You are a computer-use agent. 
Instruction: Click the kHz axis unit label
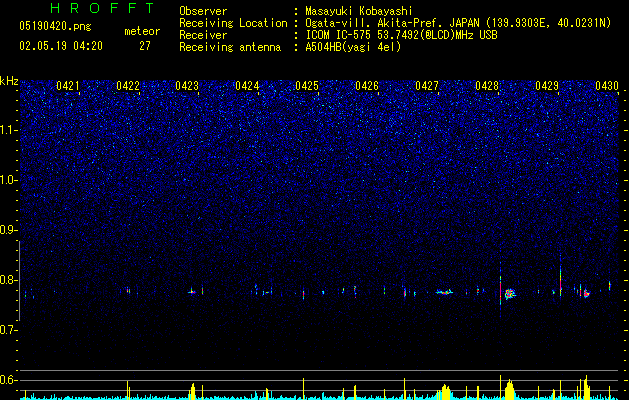pyautogui.click(x=9, y=81)
